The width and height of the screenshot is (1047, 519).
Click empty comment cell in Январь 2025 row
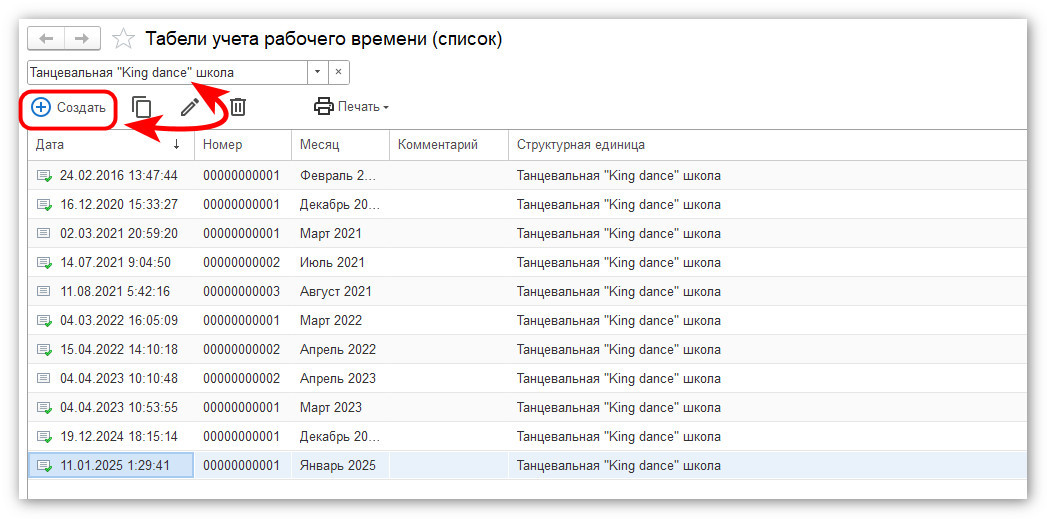pos(449,466)
